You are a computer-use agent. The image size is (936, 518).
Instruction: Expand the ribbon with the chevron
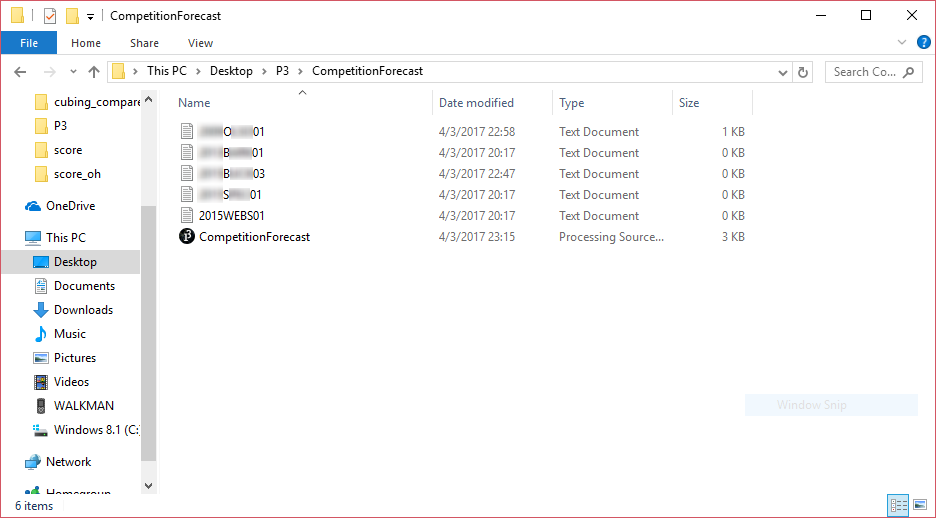pos(902,42)
